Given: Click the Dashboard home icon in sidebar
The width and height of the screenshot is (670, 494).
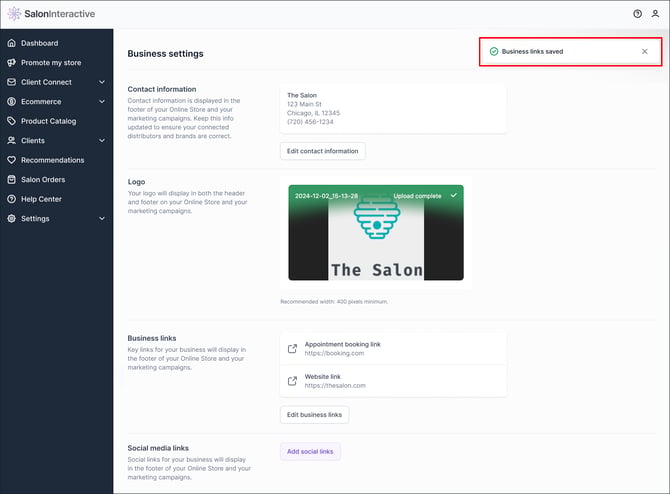Looking at the screenshot, I should tap(11, 43).
